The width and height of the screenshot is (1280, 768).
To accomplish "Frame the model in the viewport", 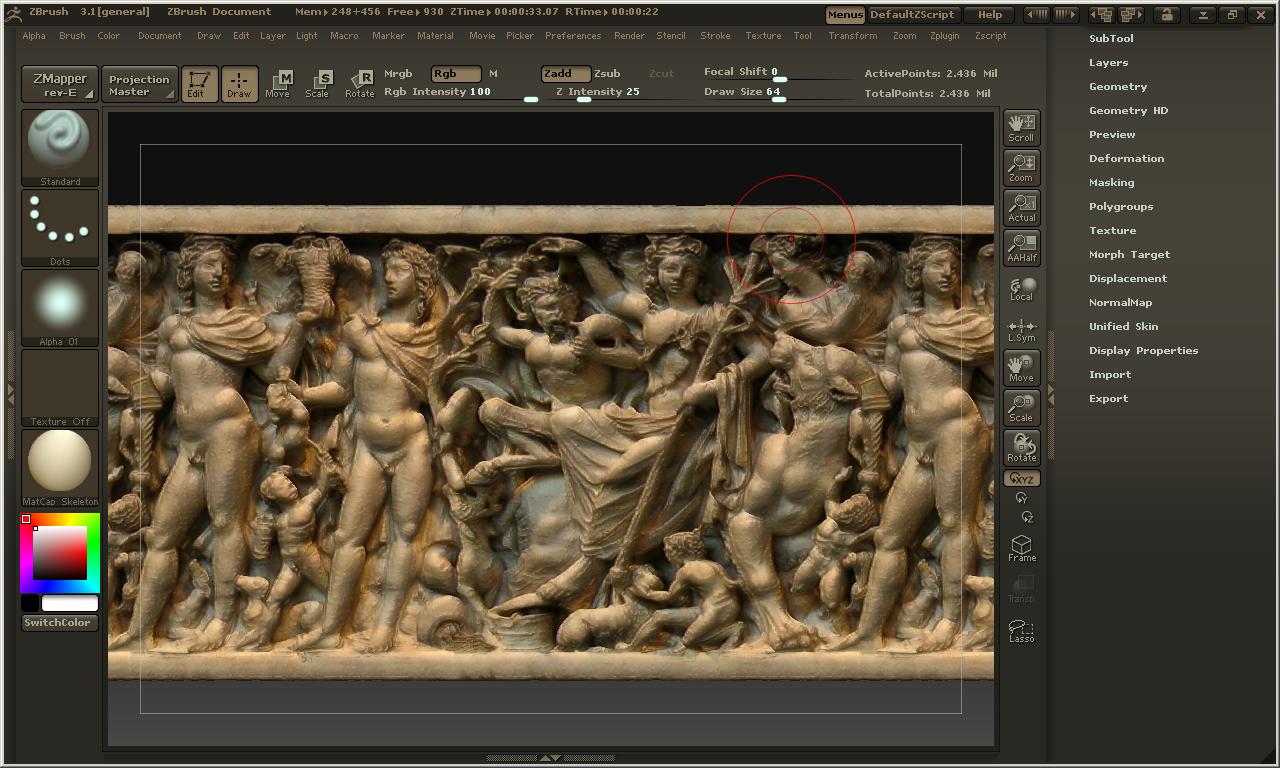I will (x=1021, y=548).
